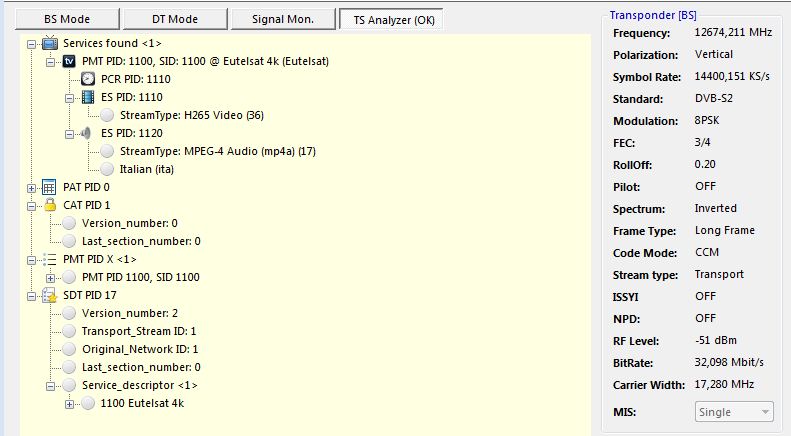The height and width of the screenshot is (436, 791).
Task: Click the bullet beside Transport_Stream ID: 1
Action: (x=69, y=331)
